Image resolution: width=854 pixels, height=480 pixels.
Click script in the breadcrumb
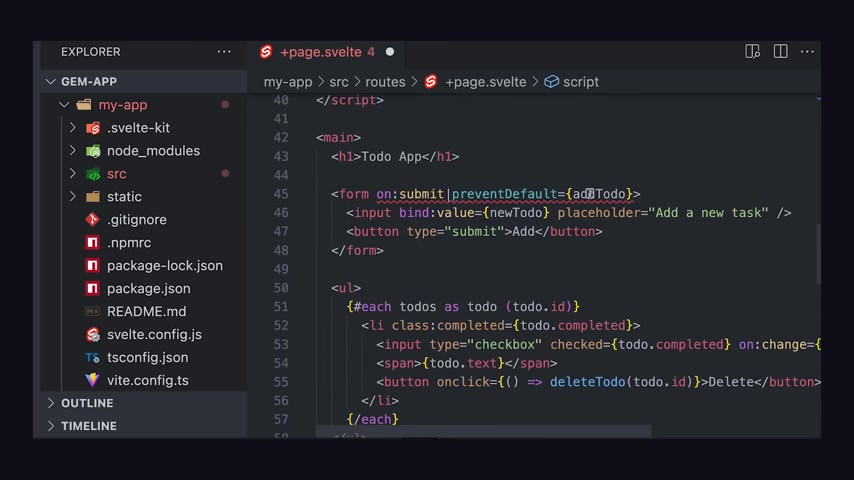click(x=581, y=82)
